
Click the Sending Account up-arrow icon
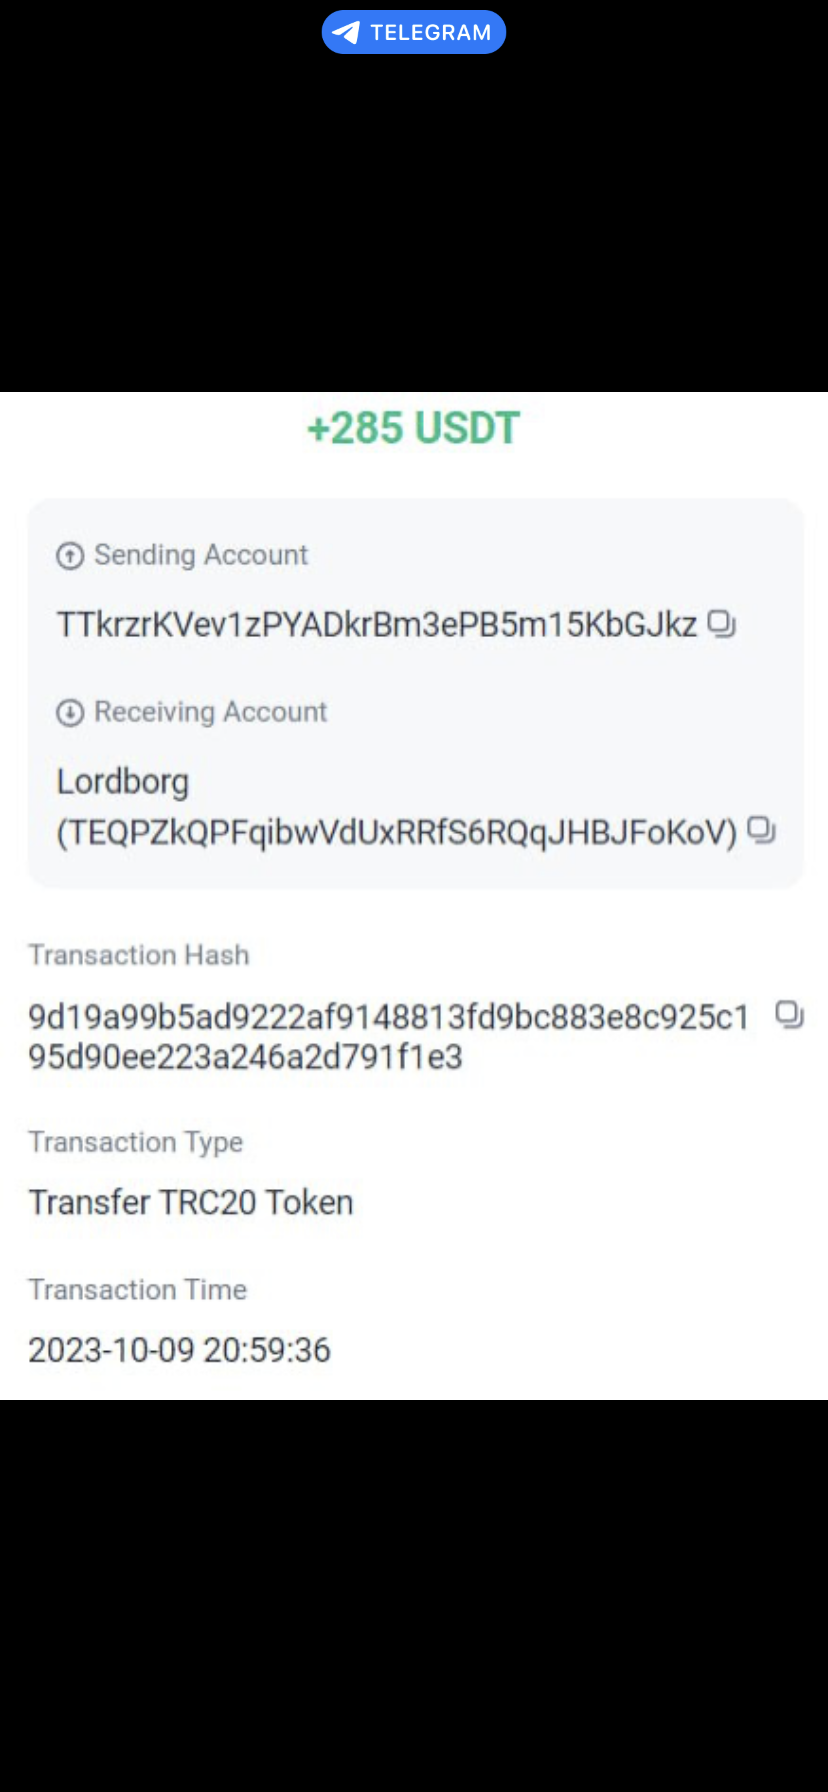click(70, 556)
